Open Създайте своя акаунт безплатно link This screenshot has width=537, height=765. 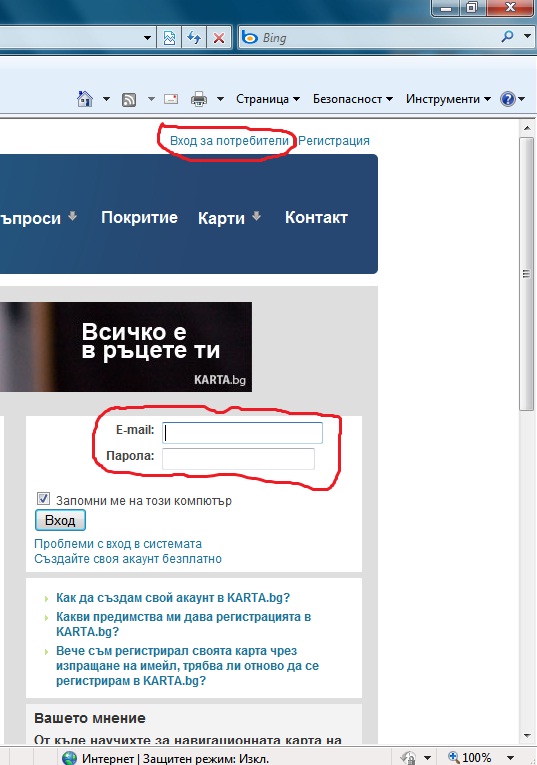pos(128,559)
